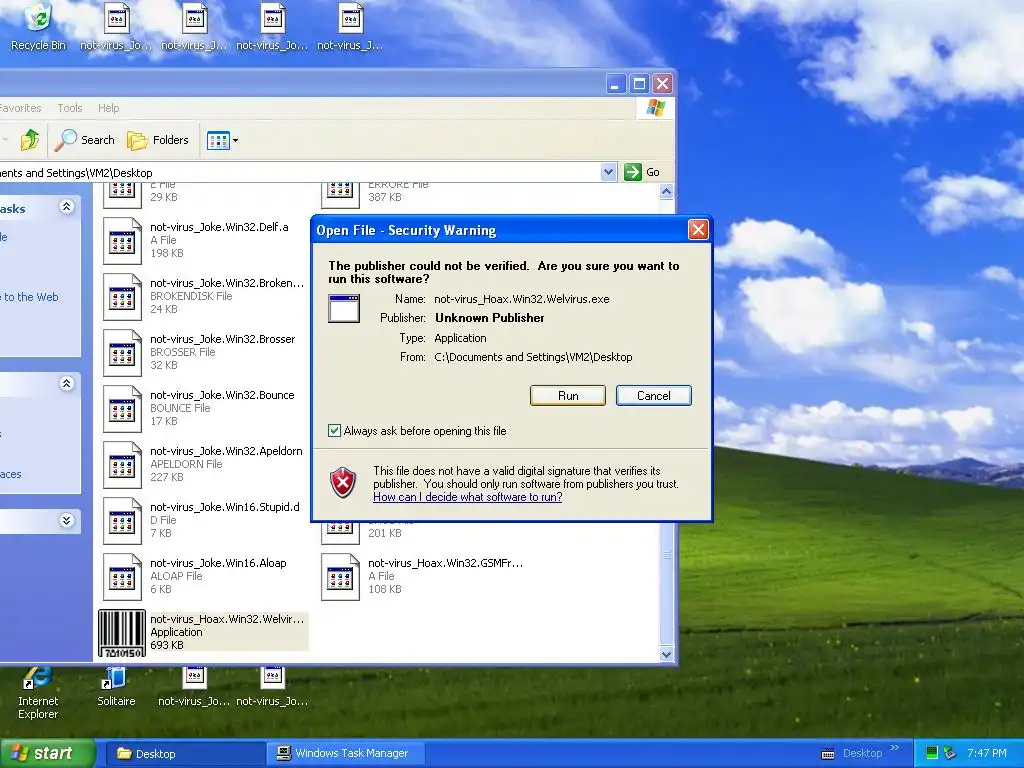The image size is (1024, 768).
Task: Click the second system tray icon
Action: (950, 754)
